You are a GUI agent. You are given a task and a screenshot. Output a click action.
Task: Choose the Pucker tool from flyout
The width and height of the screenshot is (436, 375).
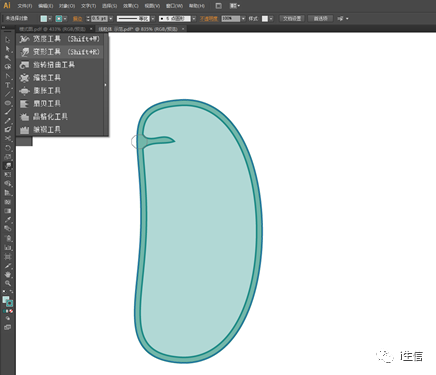(x=60, y=78)
